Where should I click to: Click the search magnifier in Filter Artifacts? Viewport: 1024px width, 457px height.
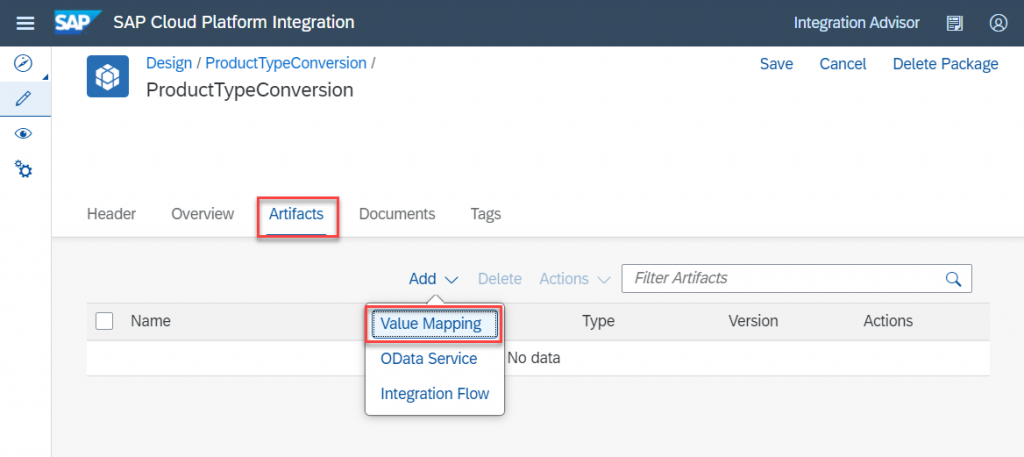[953, 279]
